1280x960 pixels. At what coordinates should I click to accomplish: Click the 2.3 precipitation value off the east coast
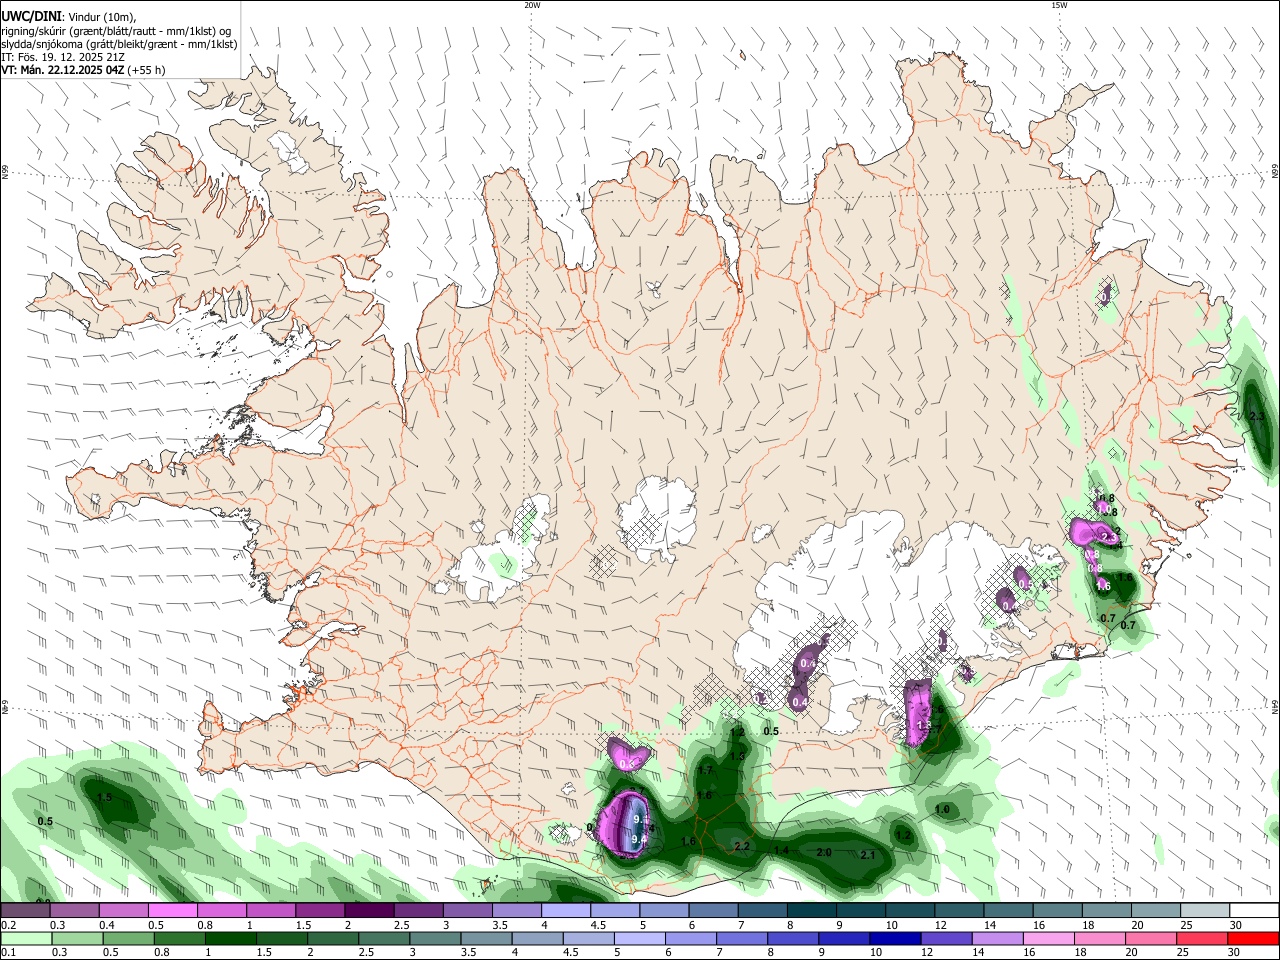pos(1257,416)
